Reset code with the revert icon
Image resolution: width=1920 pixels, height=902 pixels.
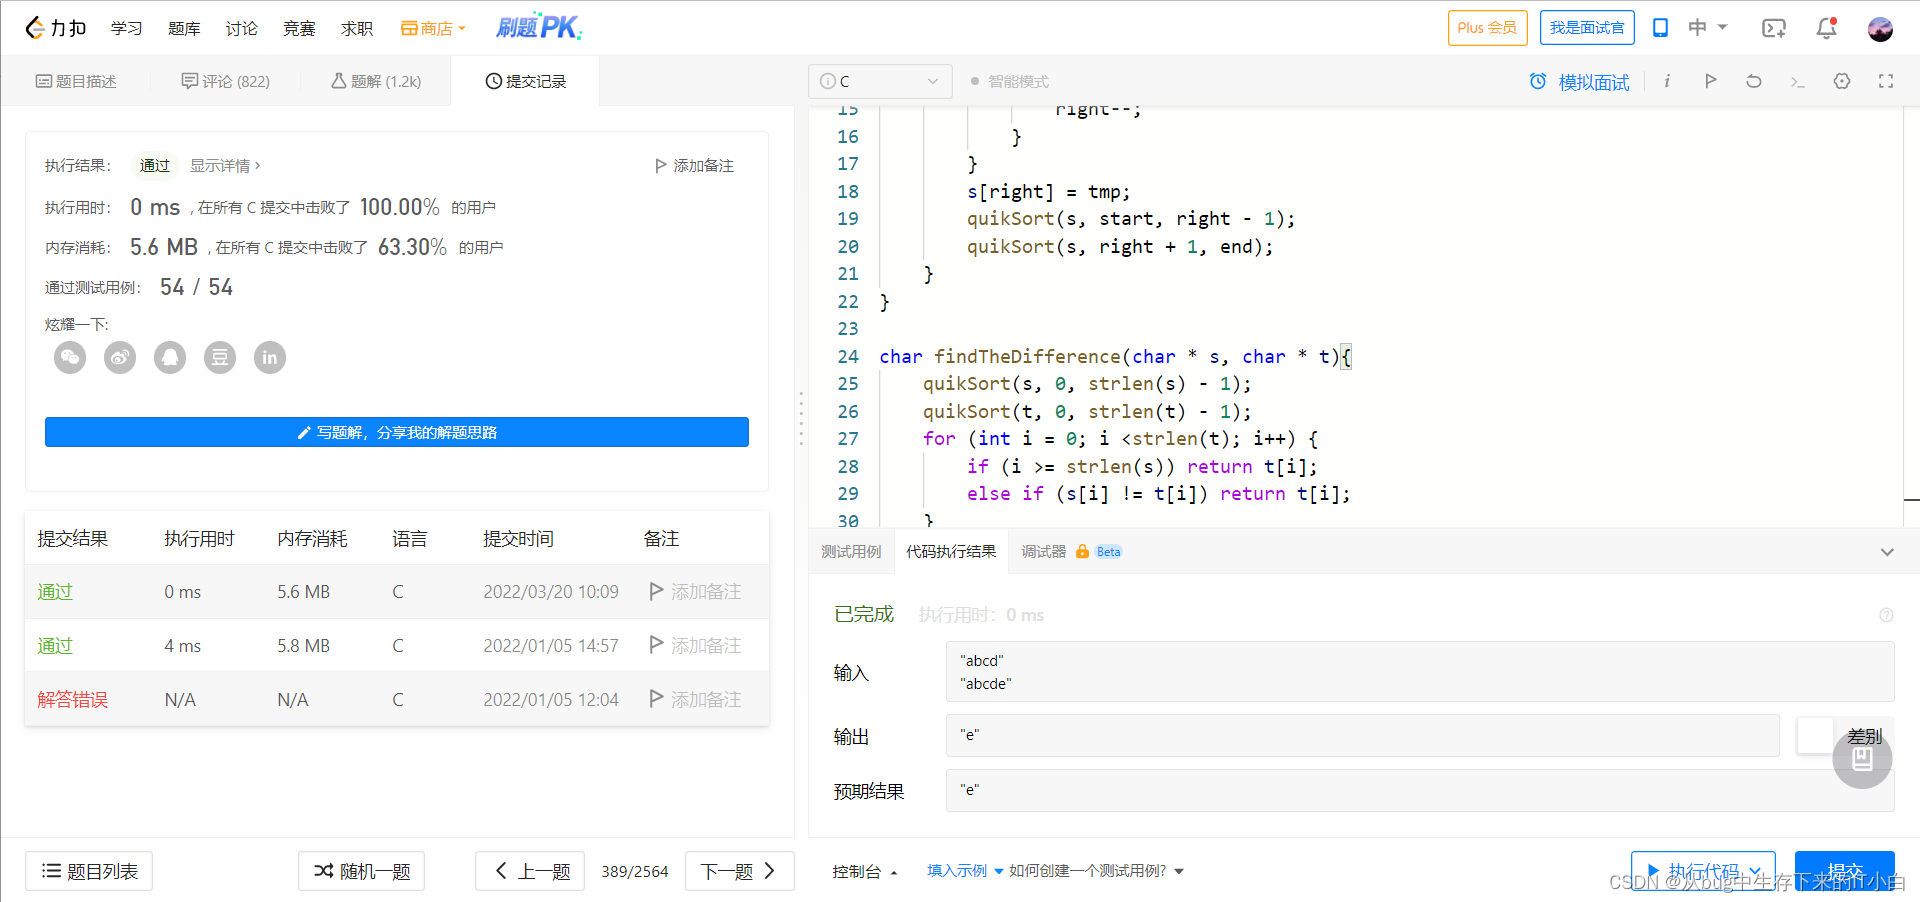[1754, 81]
